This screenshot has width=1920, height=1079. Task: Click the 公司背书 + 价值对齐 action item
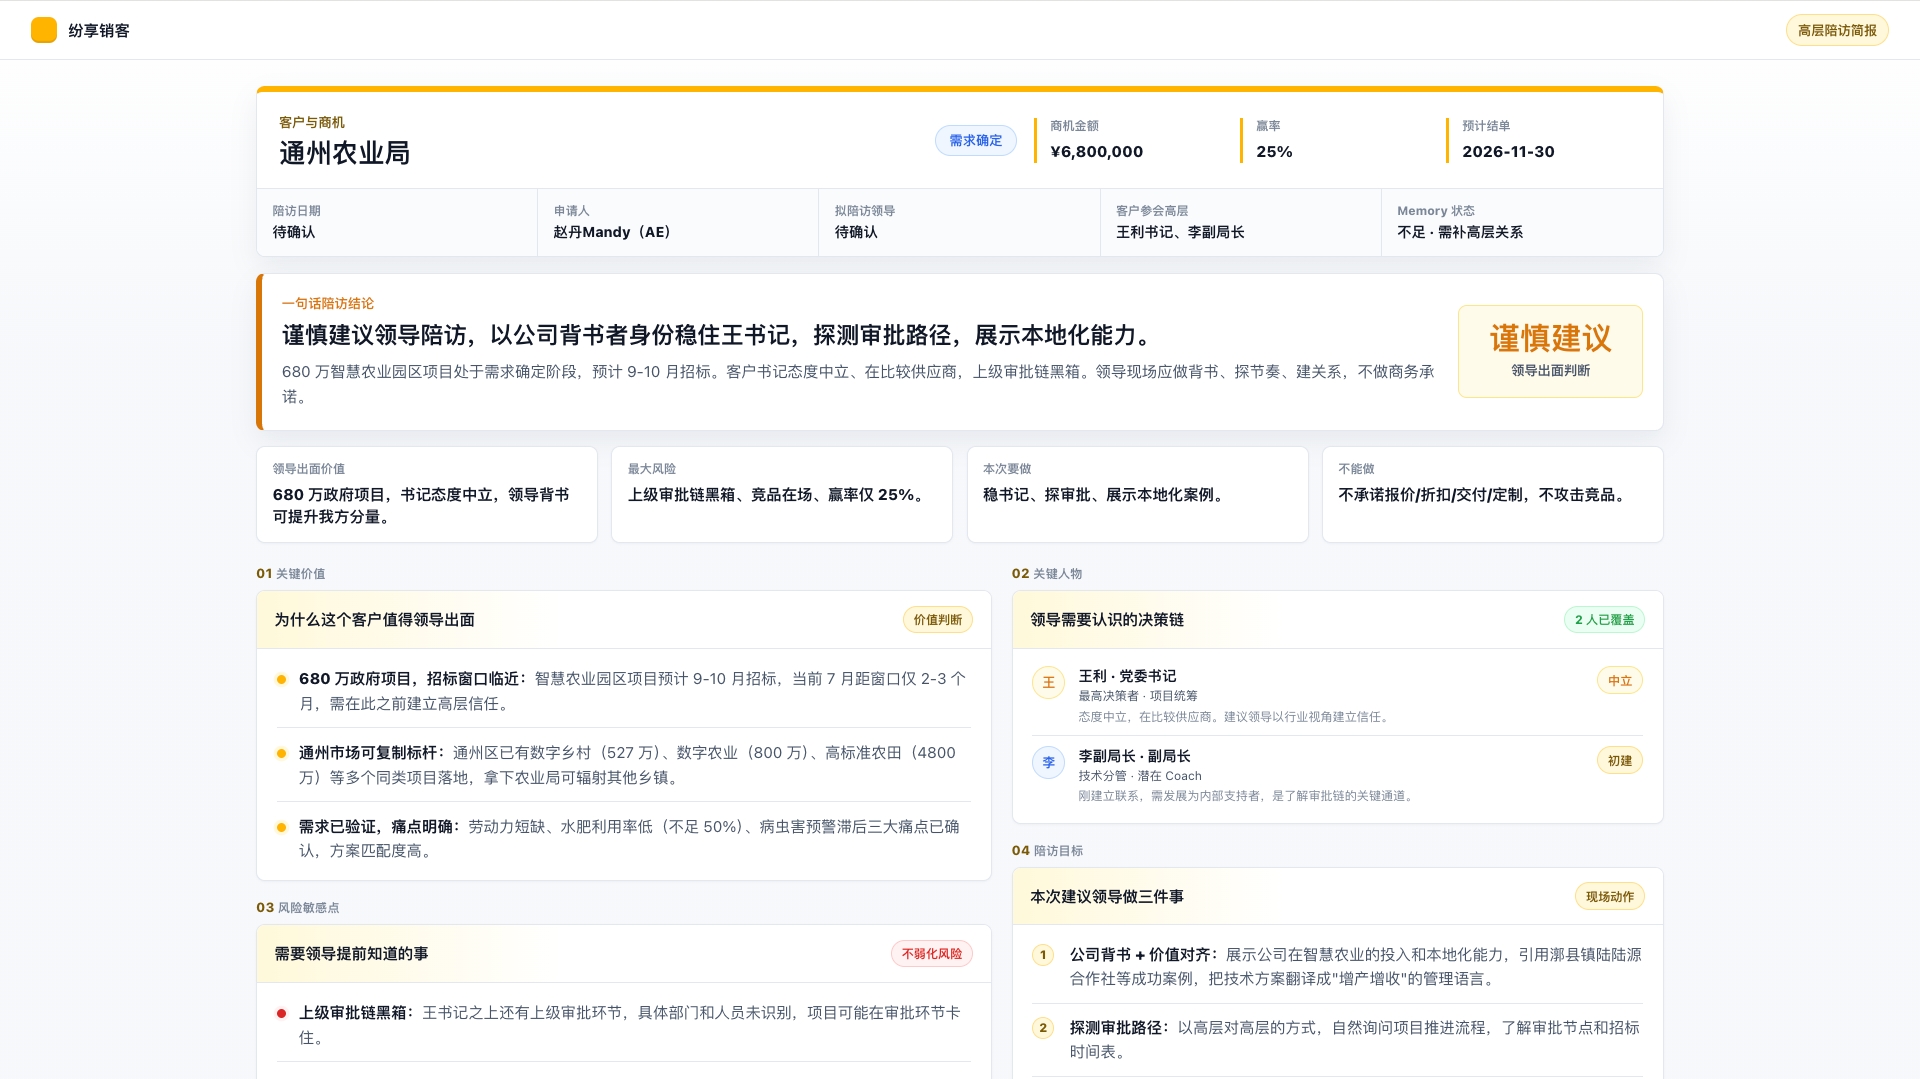tap(1338, 967)
